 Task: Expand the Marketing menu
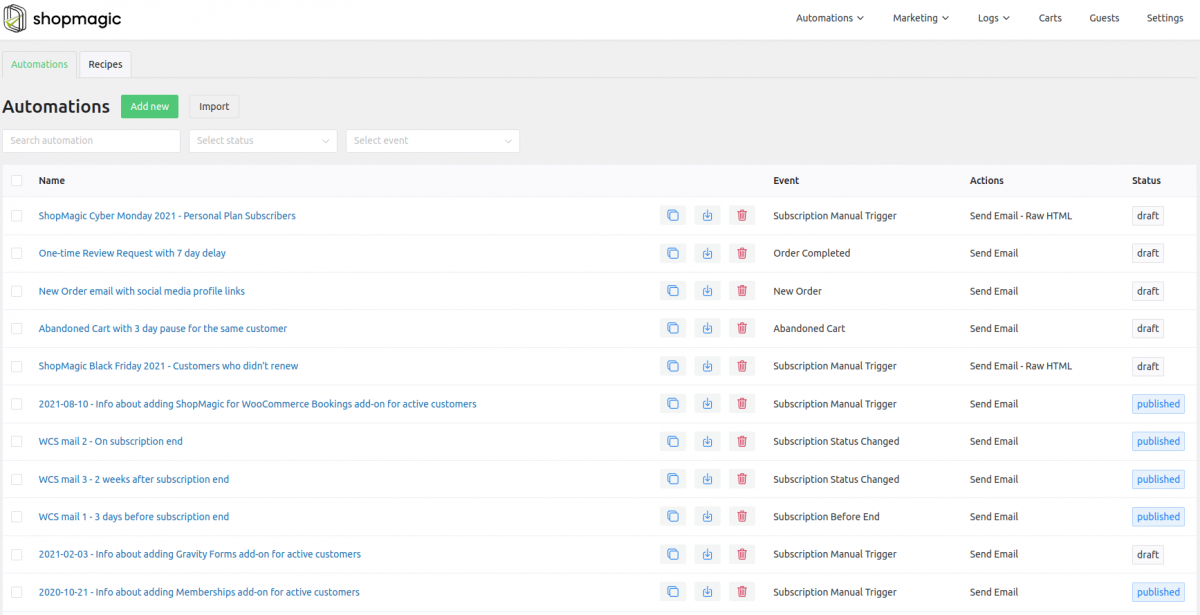click(920, 18)
